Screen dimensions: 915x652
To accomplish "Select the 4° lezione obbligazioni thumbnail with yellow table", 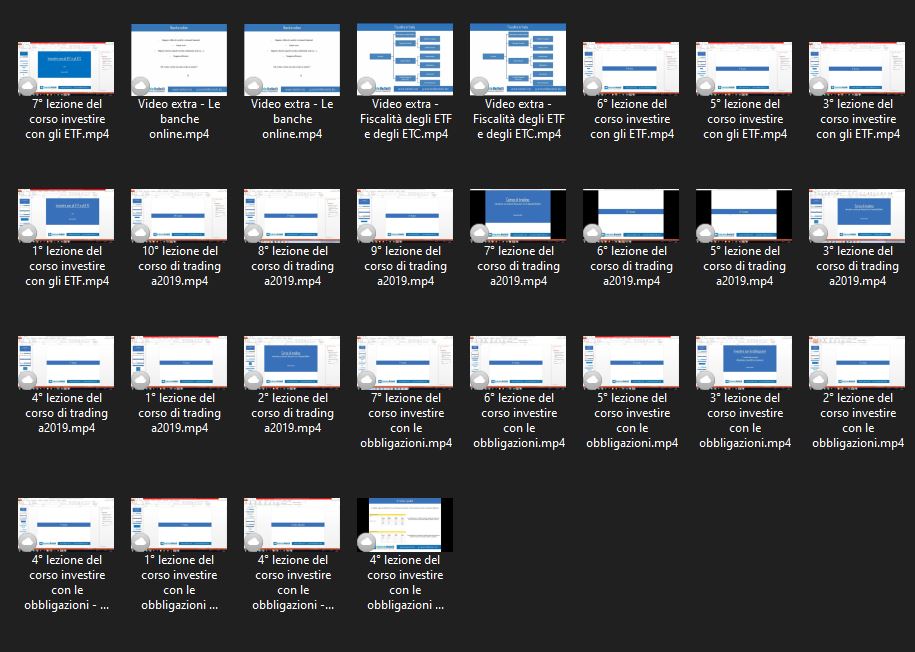I will tap(405, 525).
